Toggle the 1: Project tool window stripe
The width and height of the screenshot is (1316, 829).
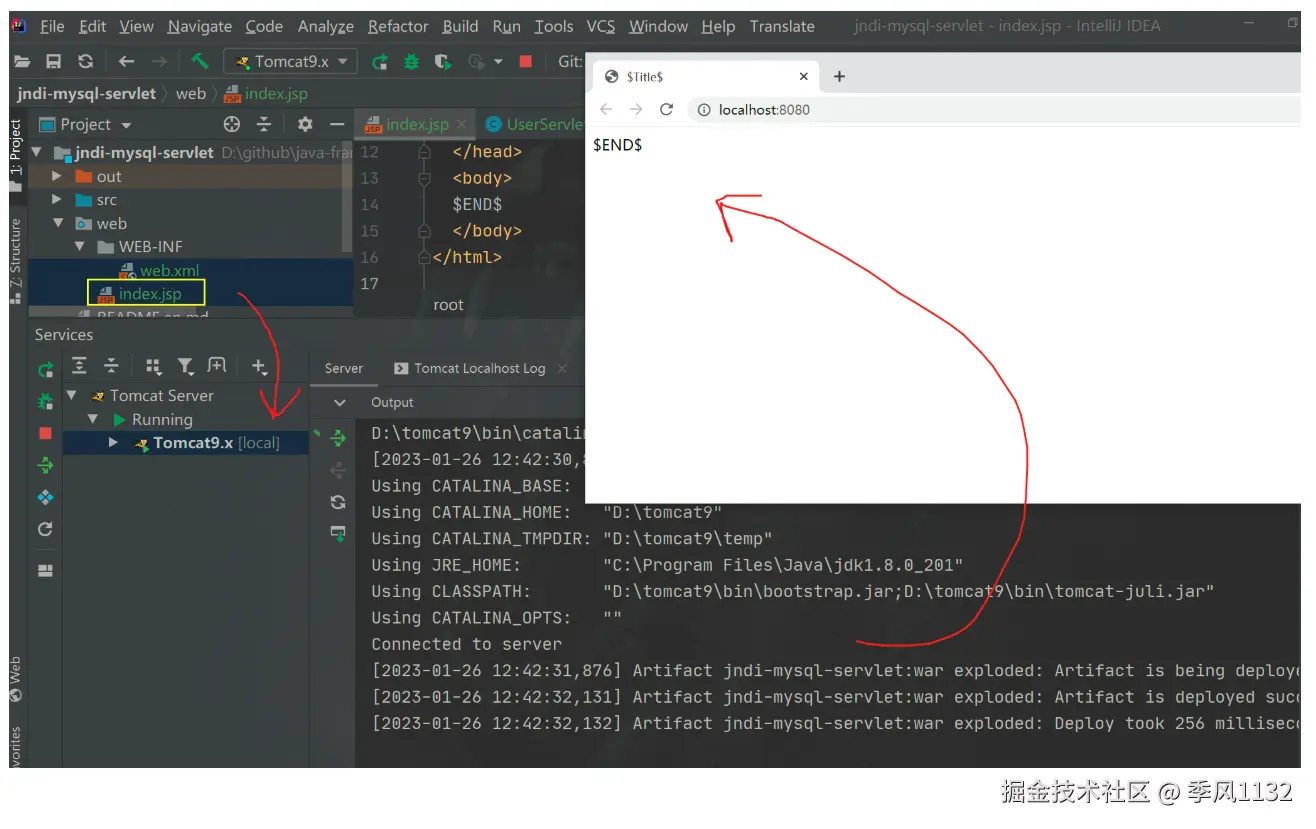click(15, 157)
